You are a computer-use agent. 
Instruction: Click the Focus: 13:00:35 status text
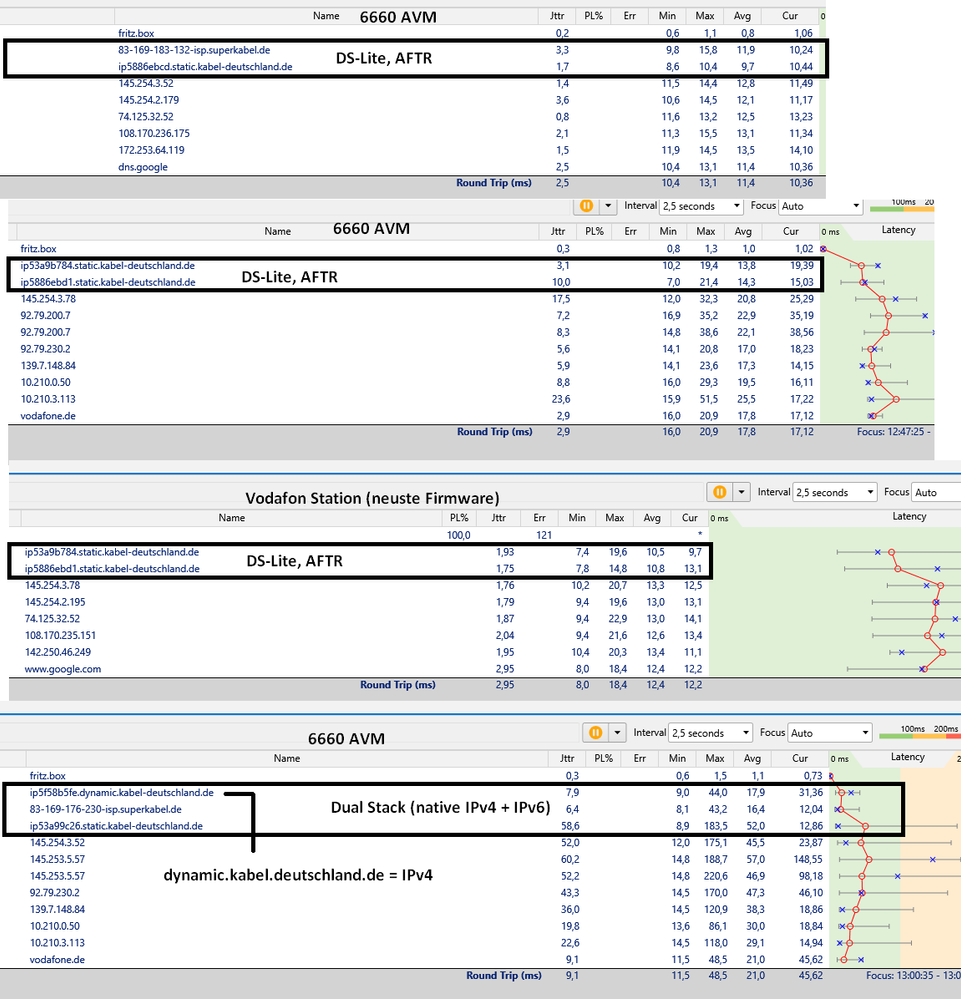pyautogui.click(x=913, y=975)
